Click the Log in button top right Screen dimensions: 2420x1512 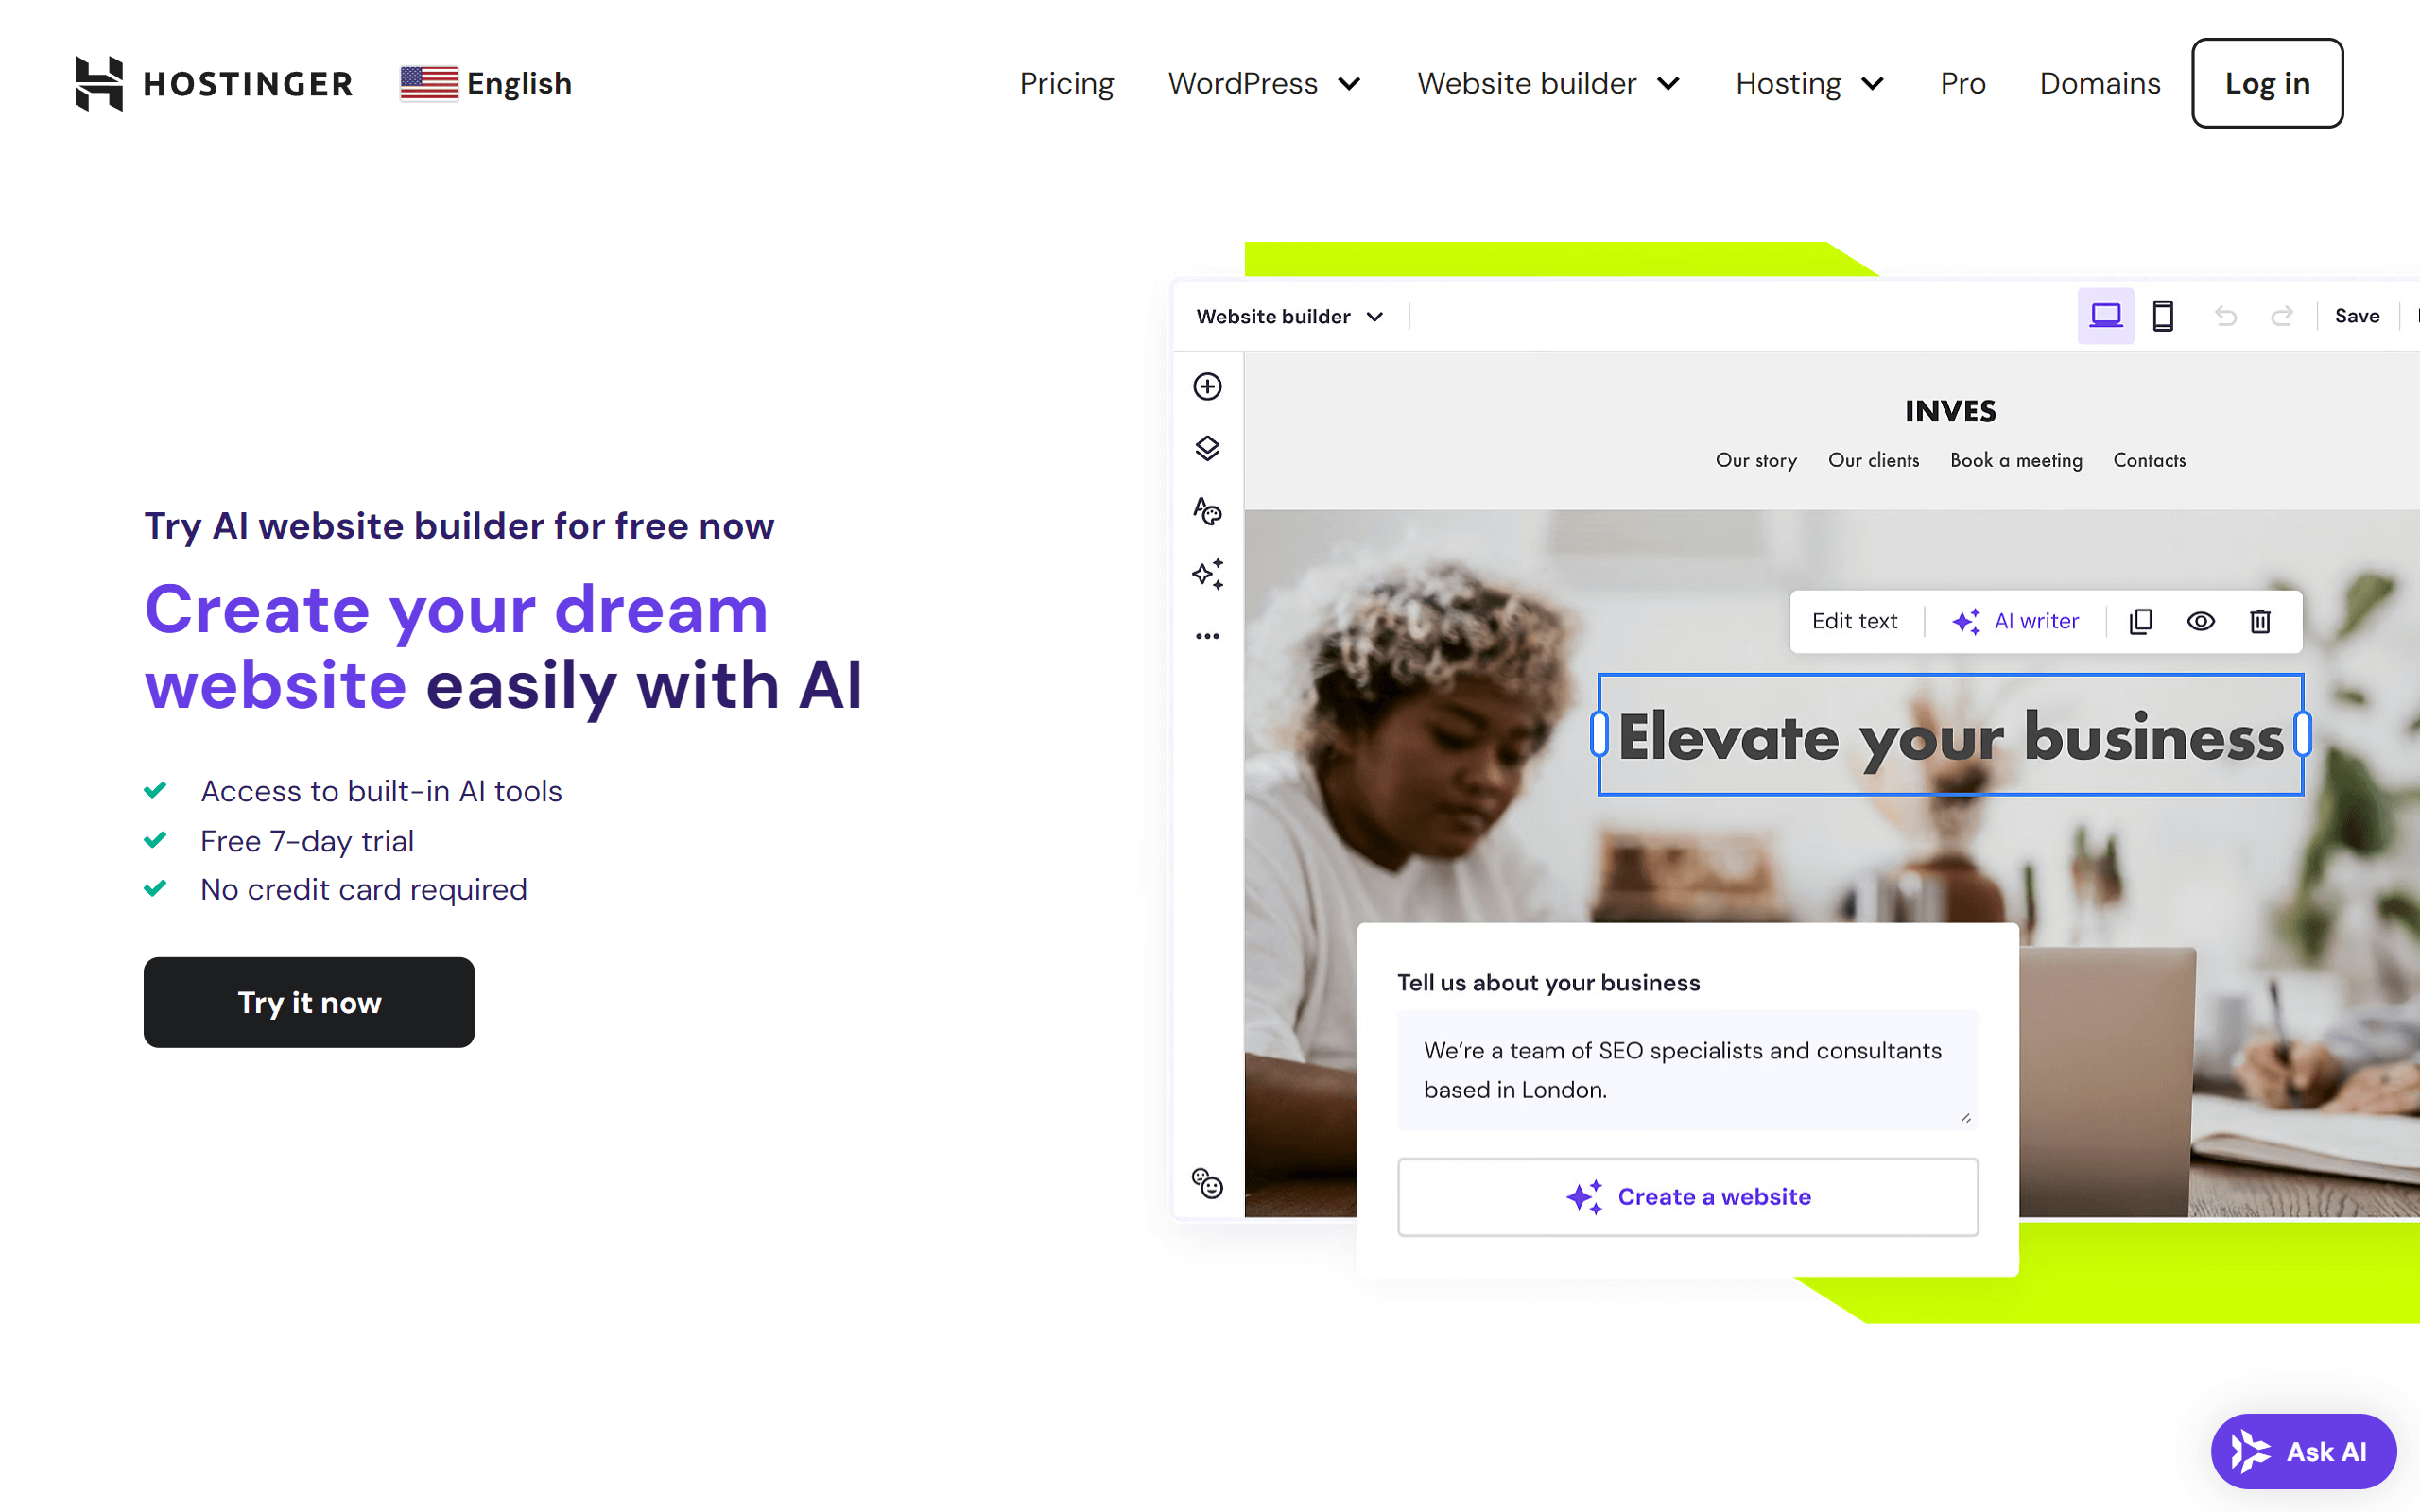2269,82
